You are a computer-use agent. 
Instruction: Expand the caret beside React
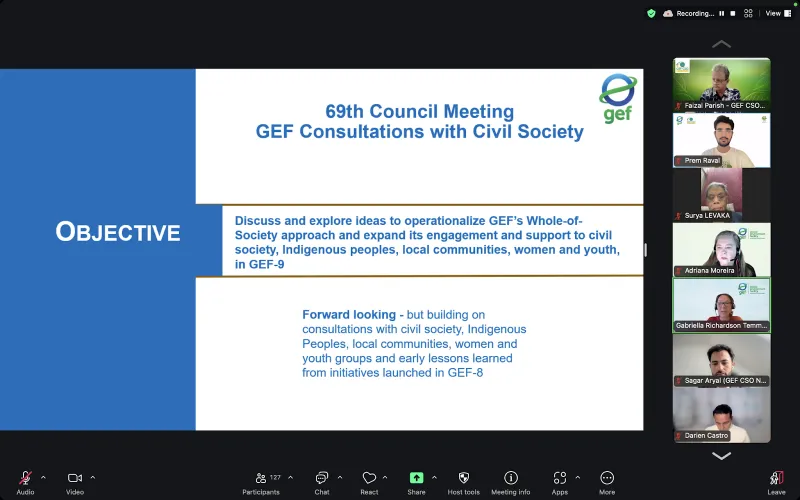tap(385, 478)
